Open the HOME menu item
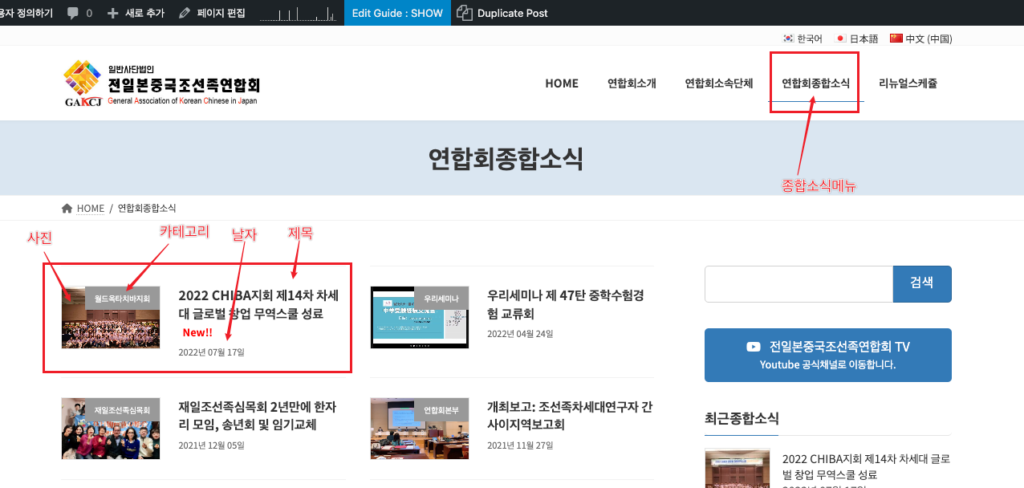Image resolution: width=1024 pixels, height=488 pixels. pyautogui.click(x=561, y=84)
